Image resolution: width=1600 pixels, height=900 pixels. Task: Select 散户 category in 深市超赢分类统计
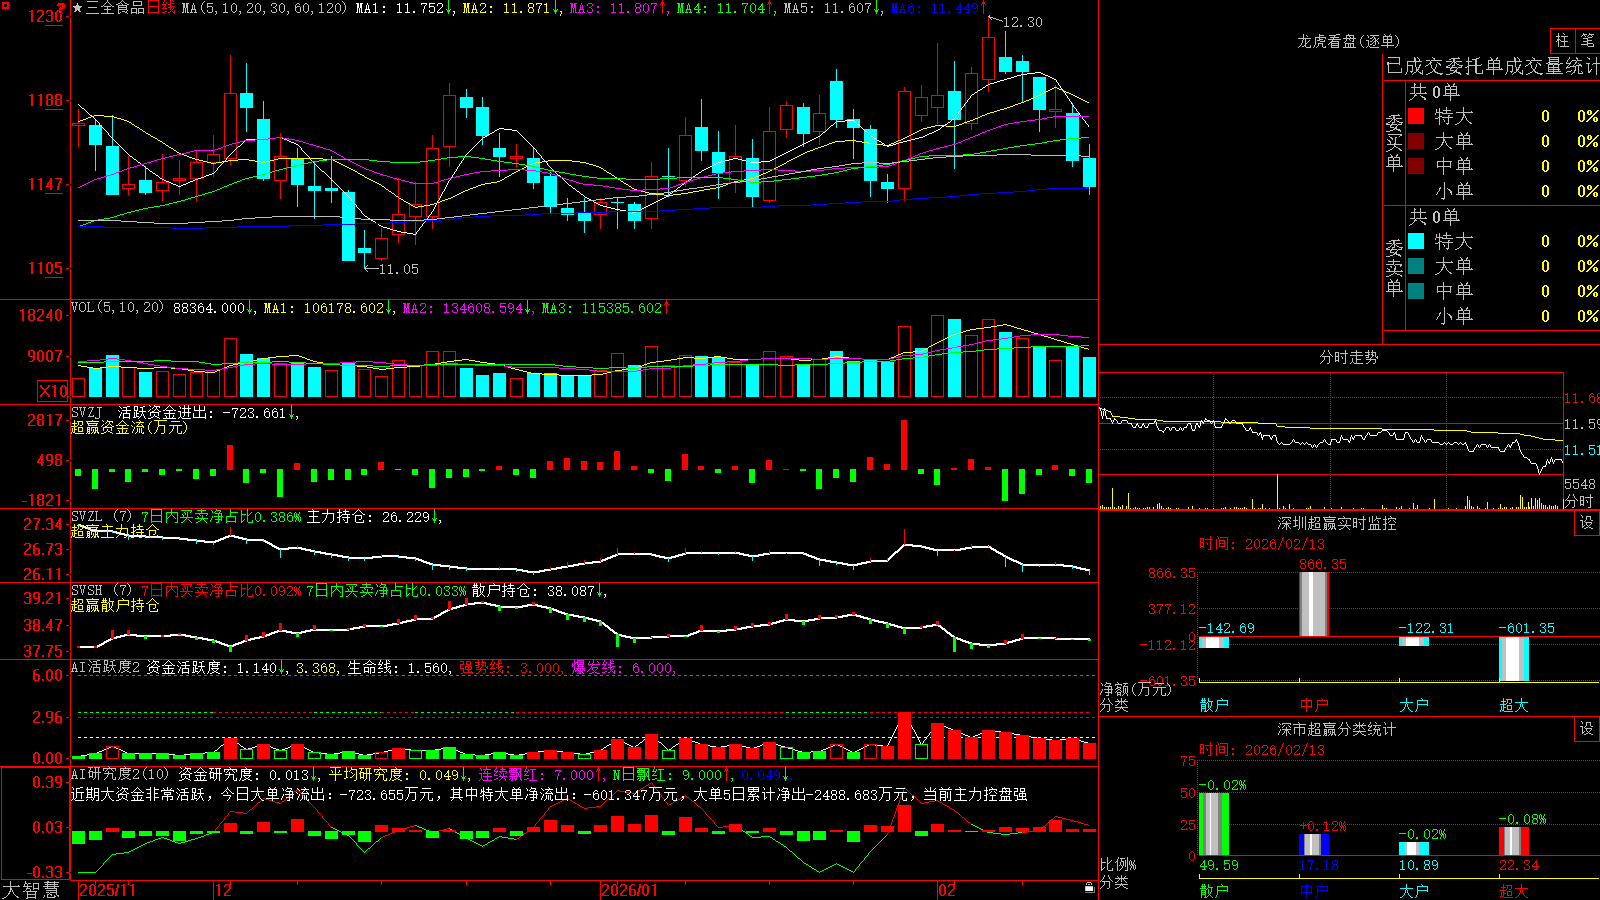1214,890
